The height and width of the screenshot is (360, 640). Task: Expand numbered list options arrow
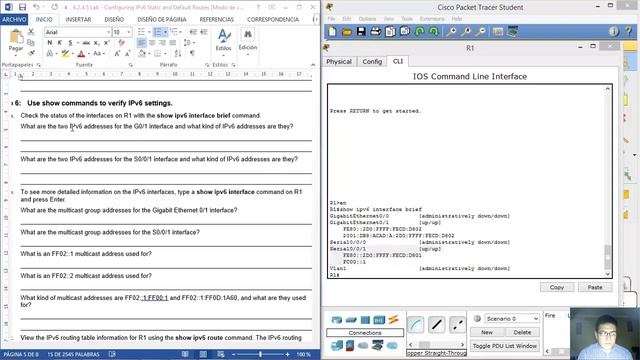(x=165, y=32)
